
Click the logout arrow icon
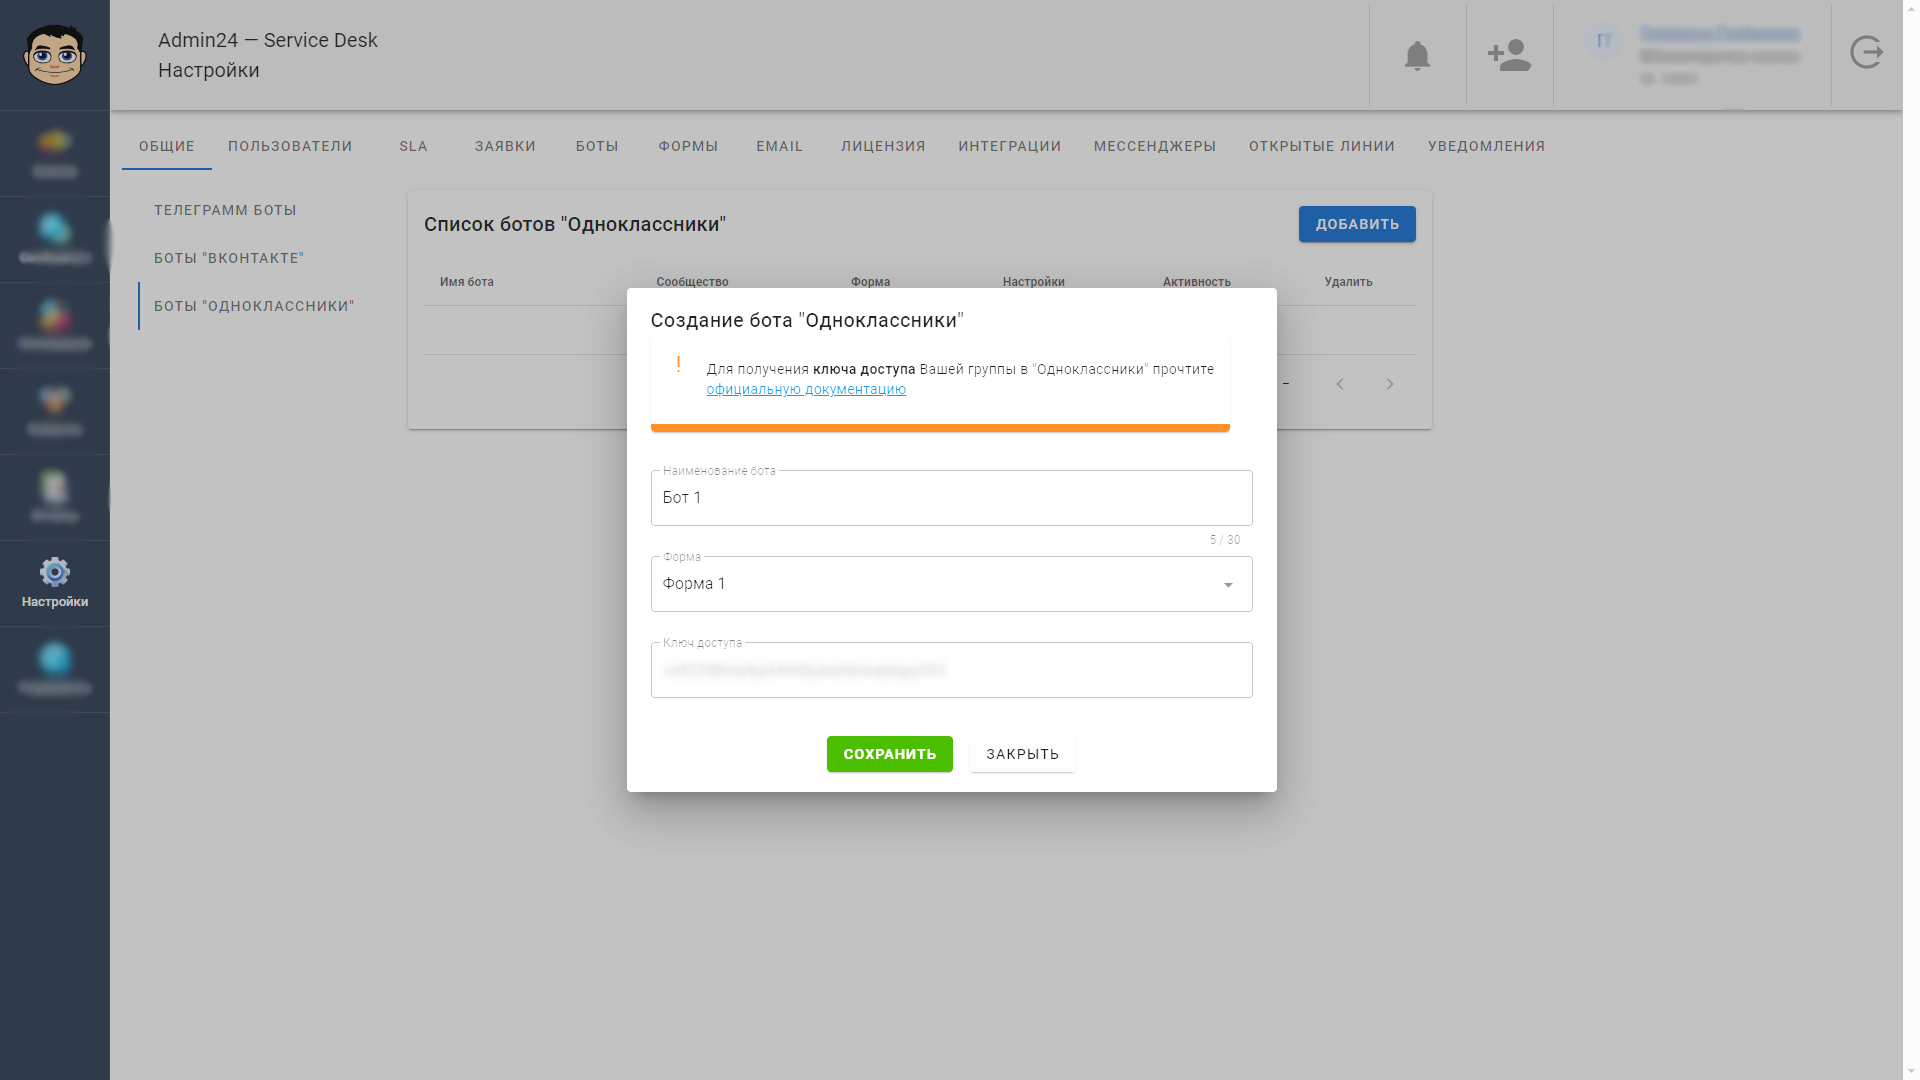[x=1866, y=52]
